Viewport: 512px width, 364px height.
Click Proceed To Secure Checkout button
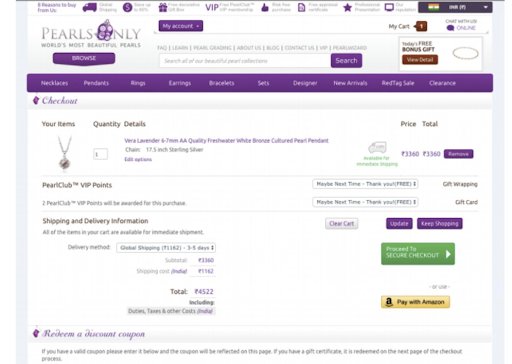point(418,254)
